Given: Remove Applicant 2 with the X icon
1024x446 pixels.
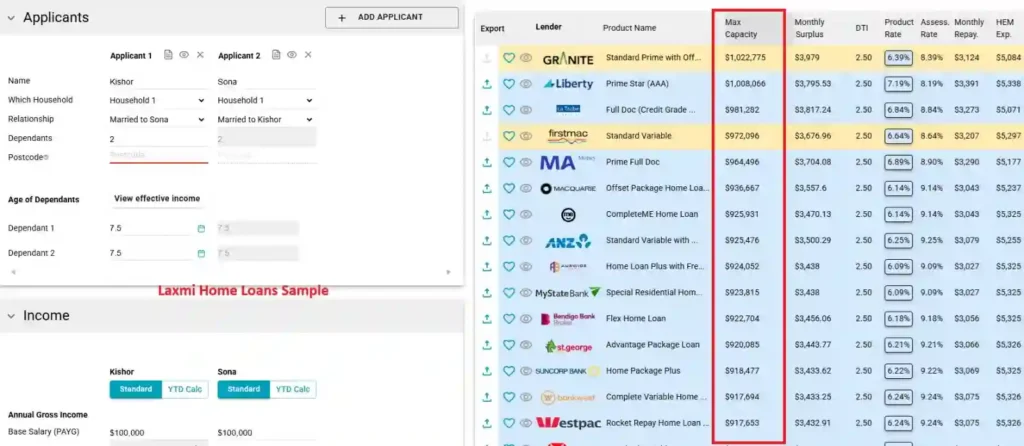Looking at the screenshot, I should 308,55.
